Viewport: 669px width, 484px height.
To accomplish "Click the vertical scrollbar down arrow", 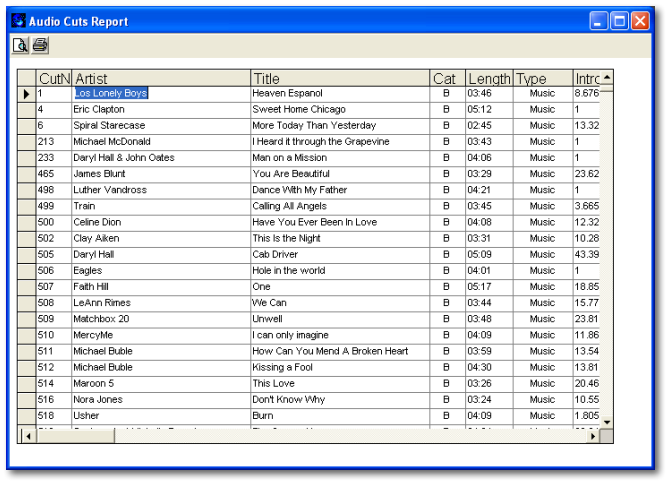I will (x=607, y=422).
